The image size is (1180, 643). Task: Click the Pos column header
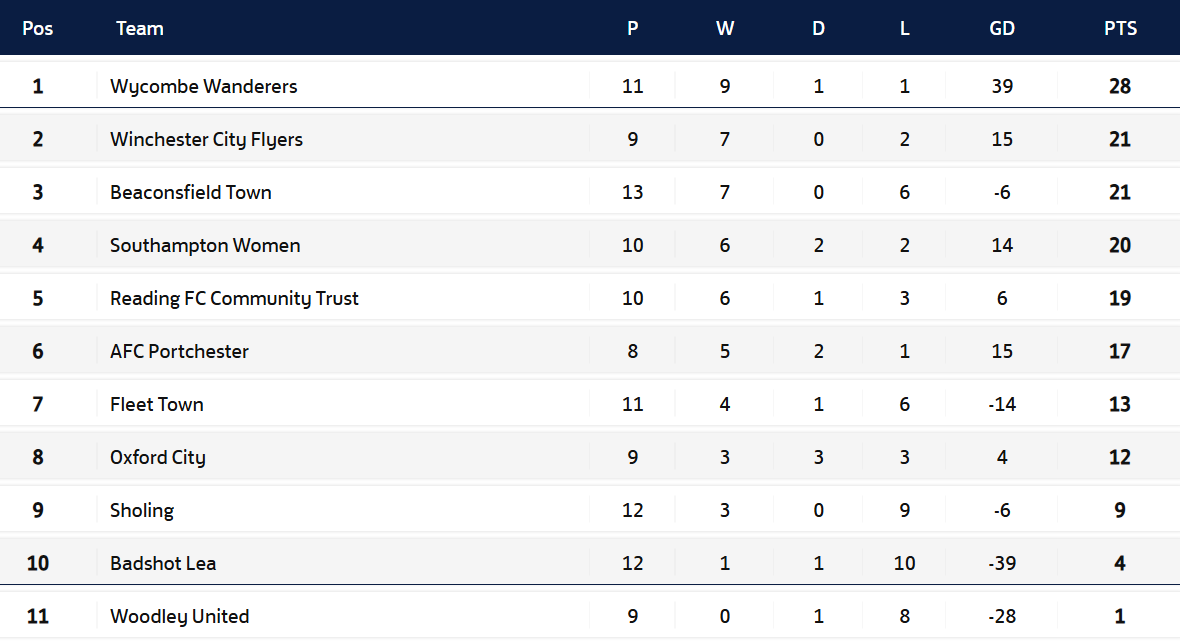(x=38, y=28)
